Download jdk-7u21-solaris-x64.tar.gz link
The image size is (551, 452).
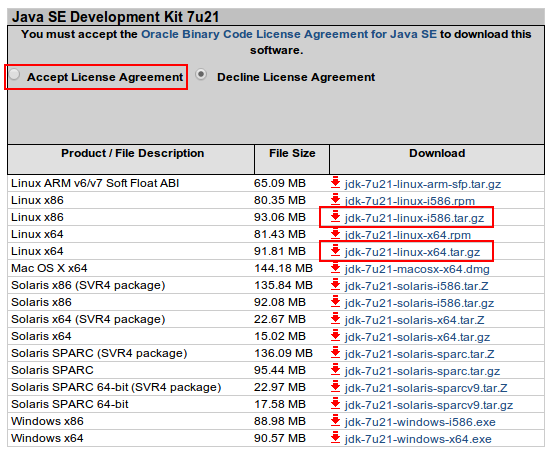tap(417, 337)
